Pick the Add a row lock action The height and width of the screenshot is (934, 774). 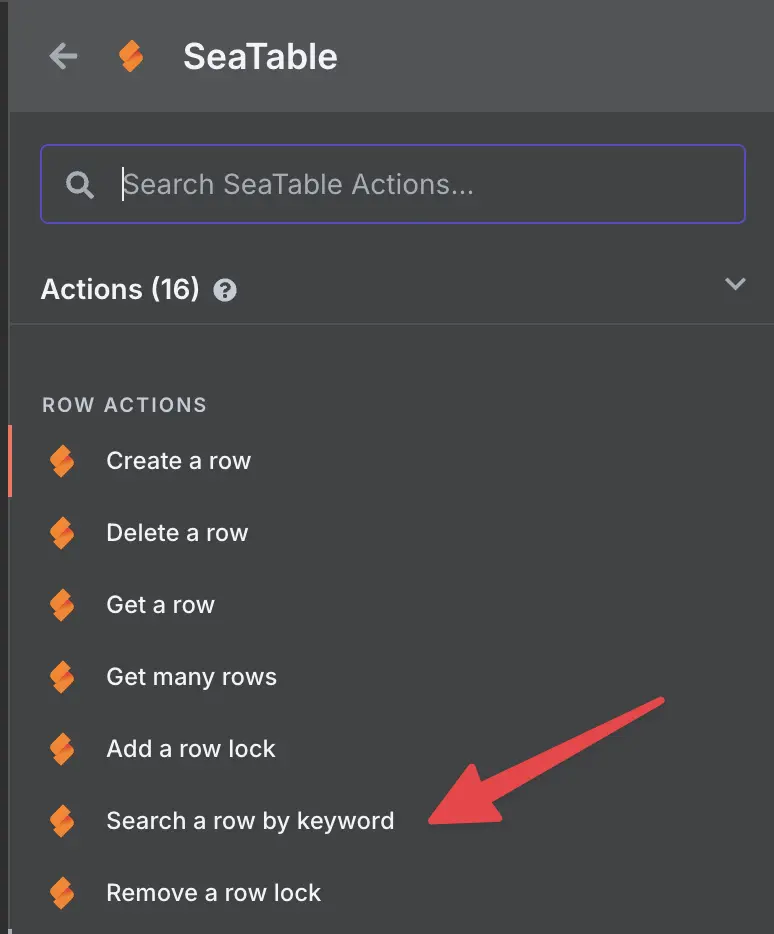point(191,749)
